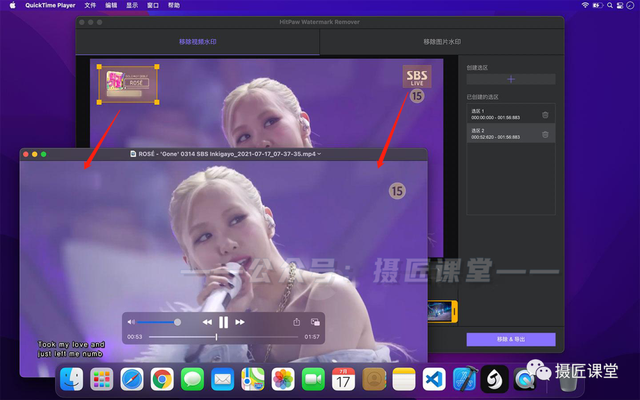Select 选区 2 in the selection list
This screenshot has width=640, height=400.
511,133
